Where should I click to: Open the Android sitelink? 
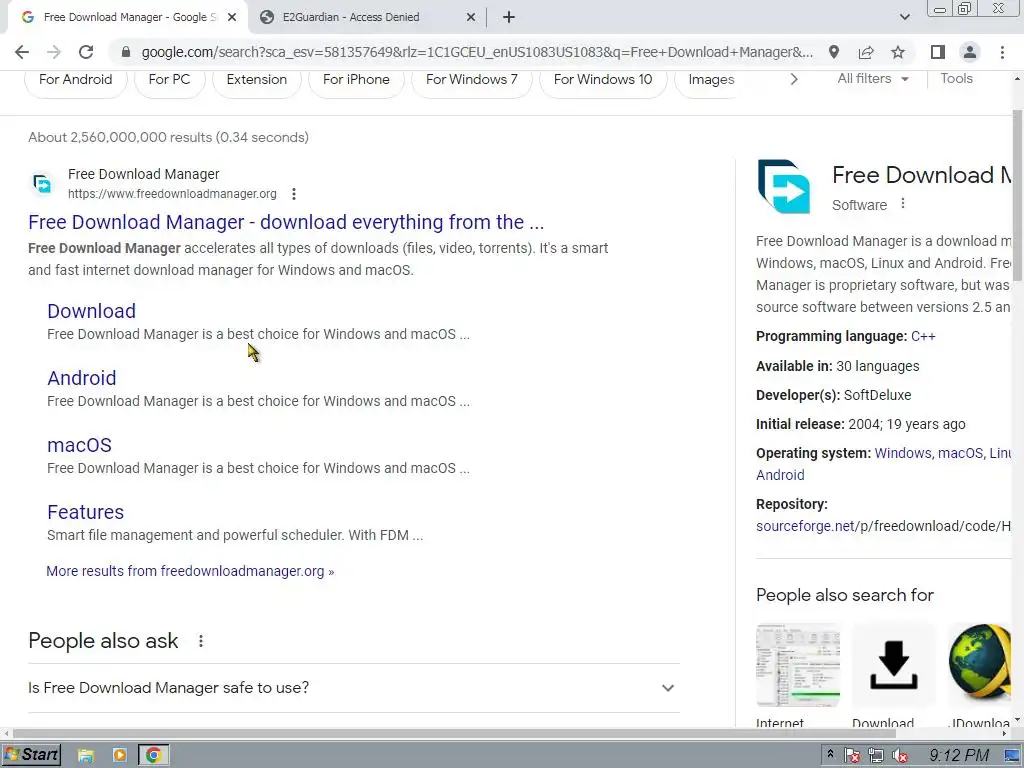point(82,378)
